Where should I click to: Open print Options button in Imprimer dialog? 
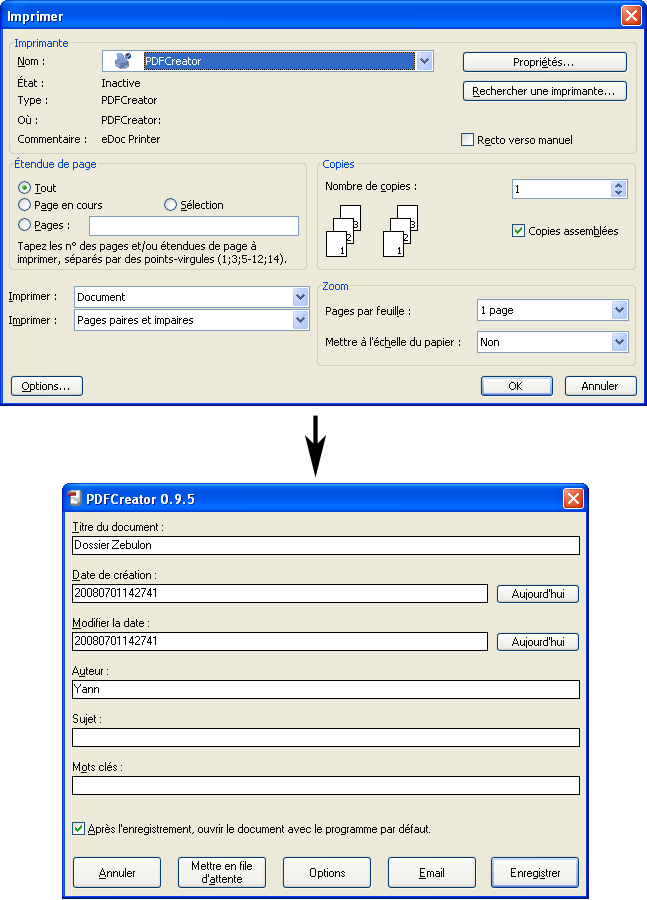[47, 386]
